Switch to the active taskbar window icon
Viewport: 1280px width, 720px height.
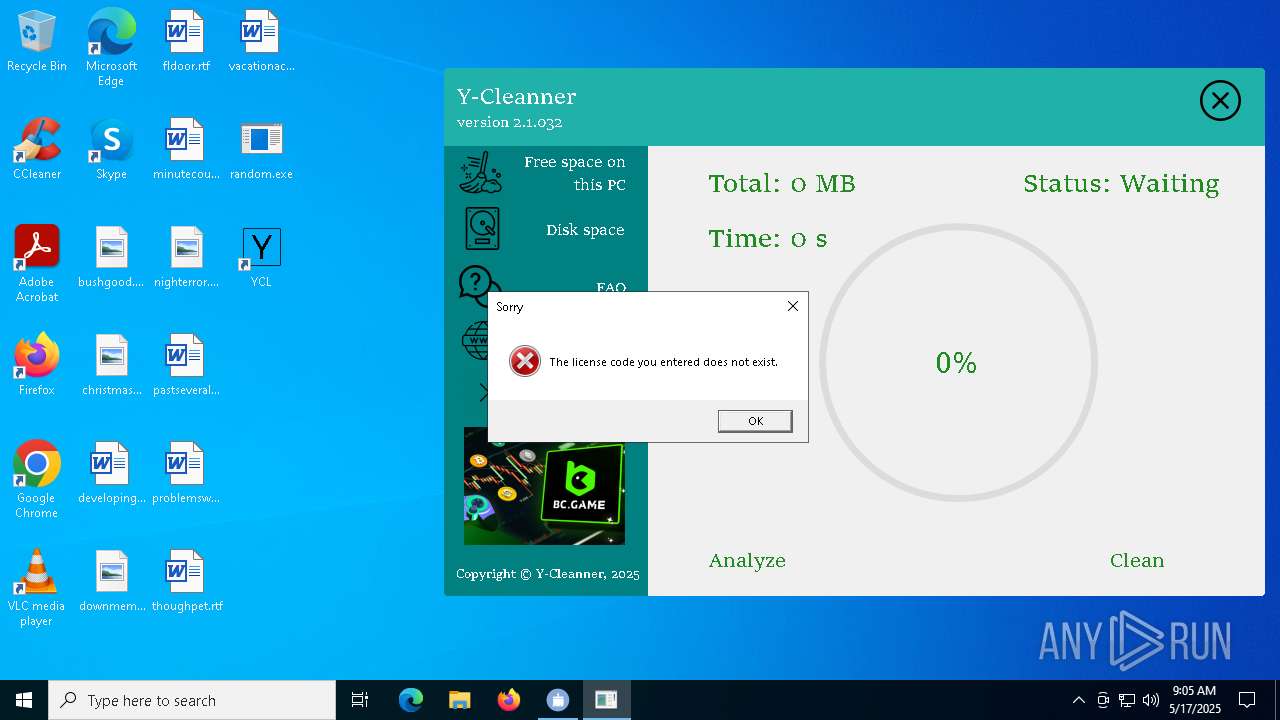[606, 700]
